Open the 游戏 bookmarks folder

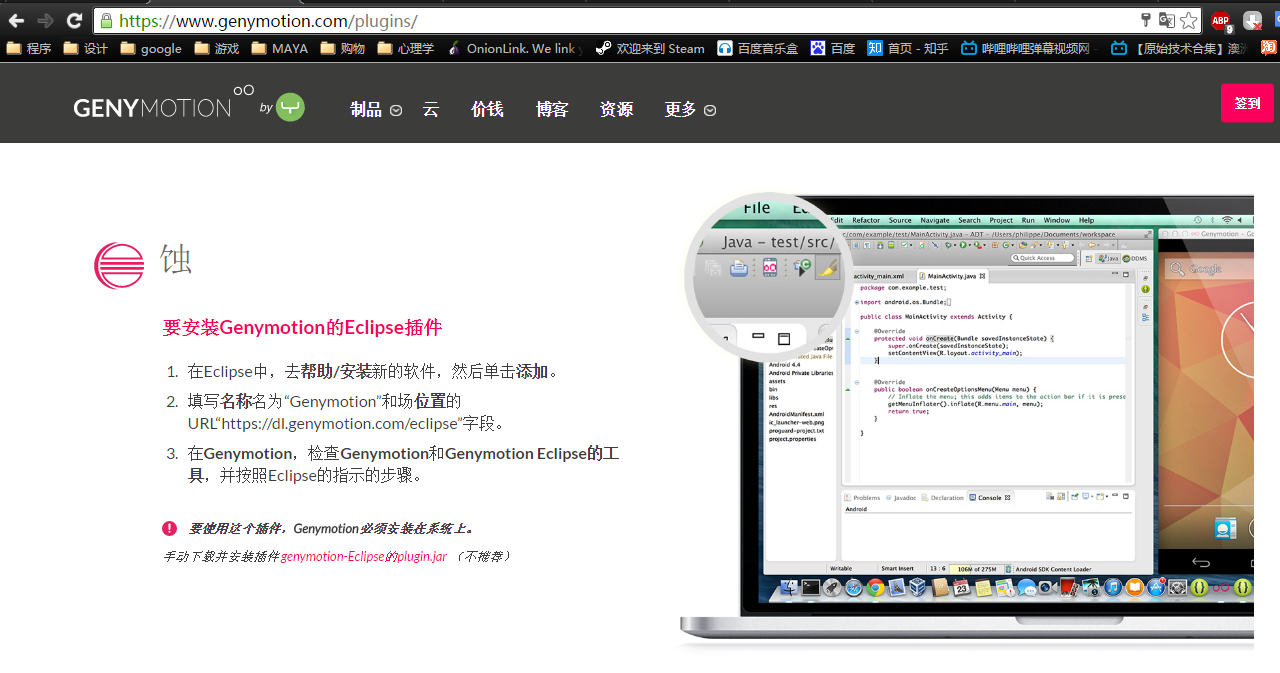(217, 48)
